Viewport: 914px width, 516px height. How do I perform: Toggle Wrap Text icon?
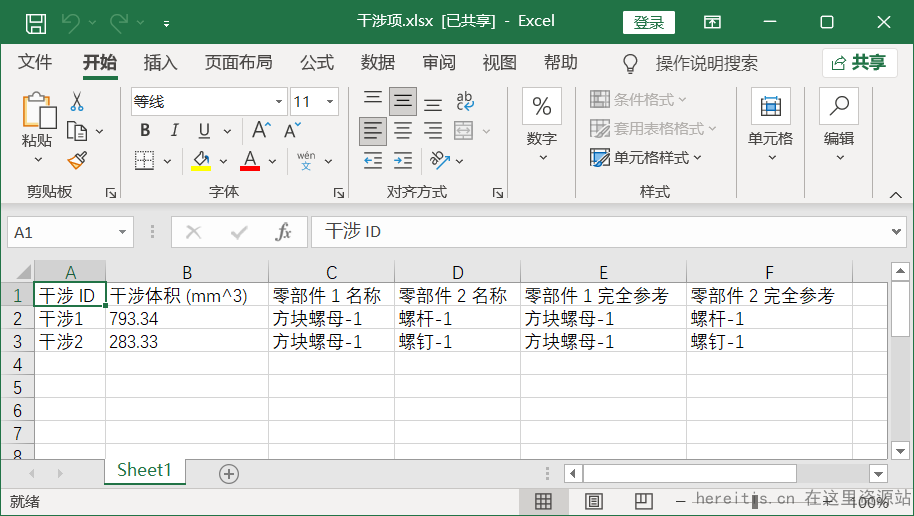[465, 101]
